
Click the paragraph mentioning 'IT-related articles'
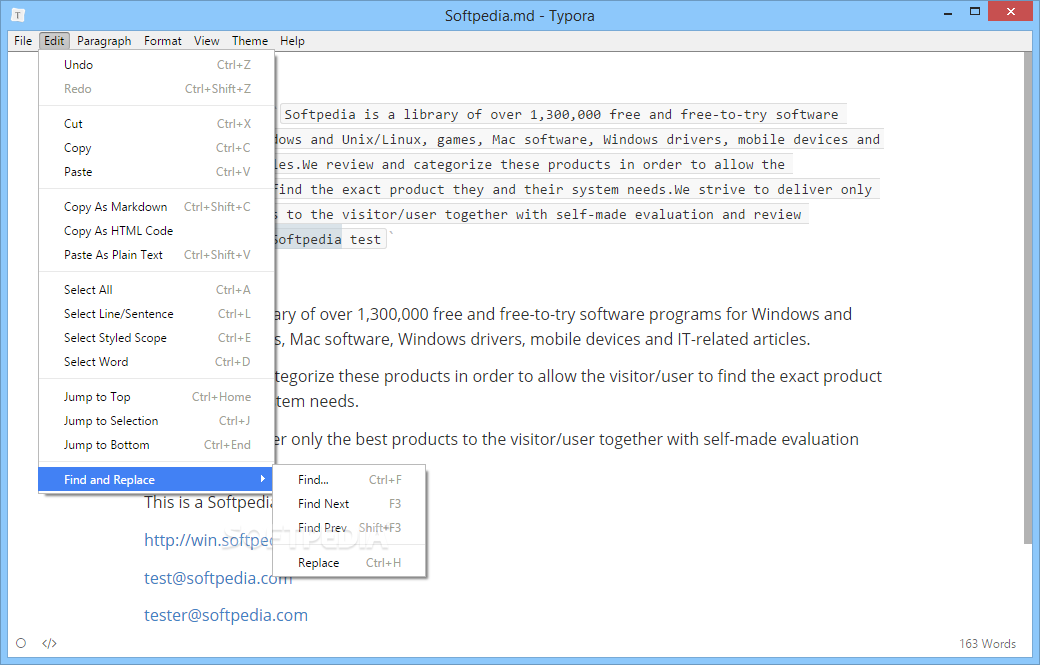543,339
